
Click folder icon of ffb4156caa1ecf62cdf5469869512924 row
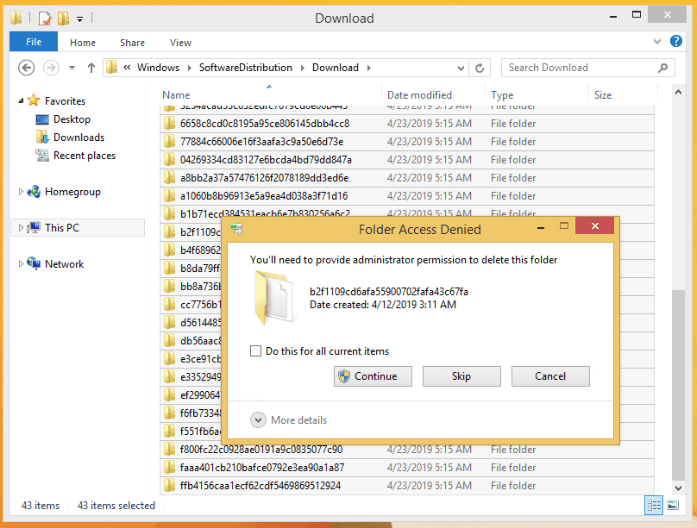click(169, 485)
